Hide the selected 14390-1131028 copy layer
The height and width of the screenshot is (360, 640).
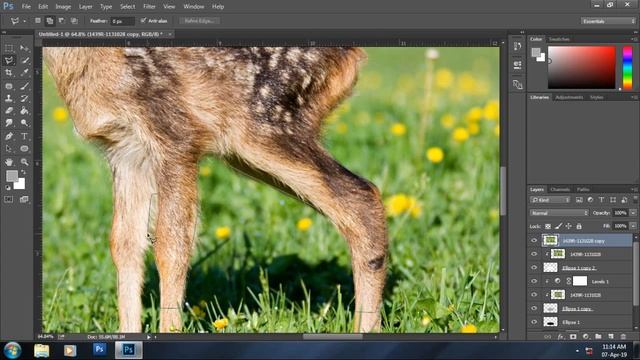[534, 240]
